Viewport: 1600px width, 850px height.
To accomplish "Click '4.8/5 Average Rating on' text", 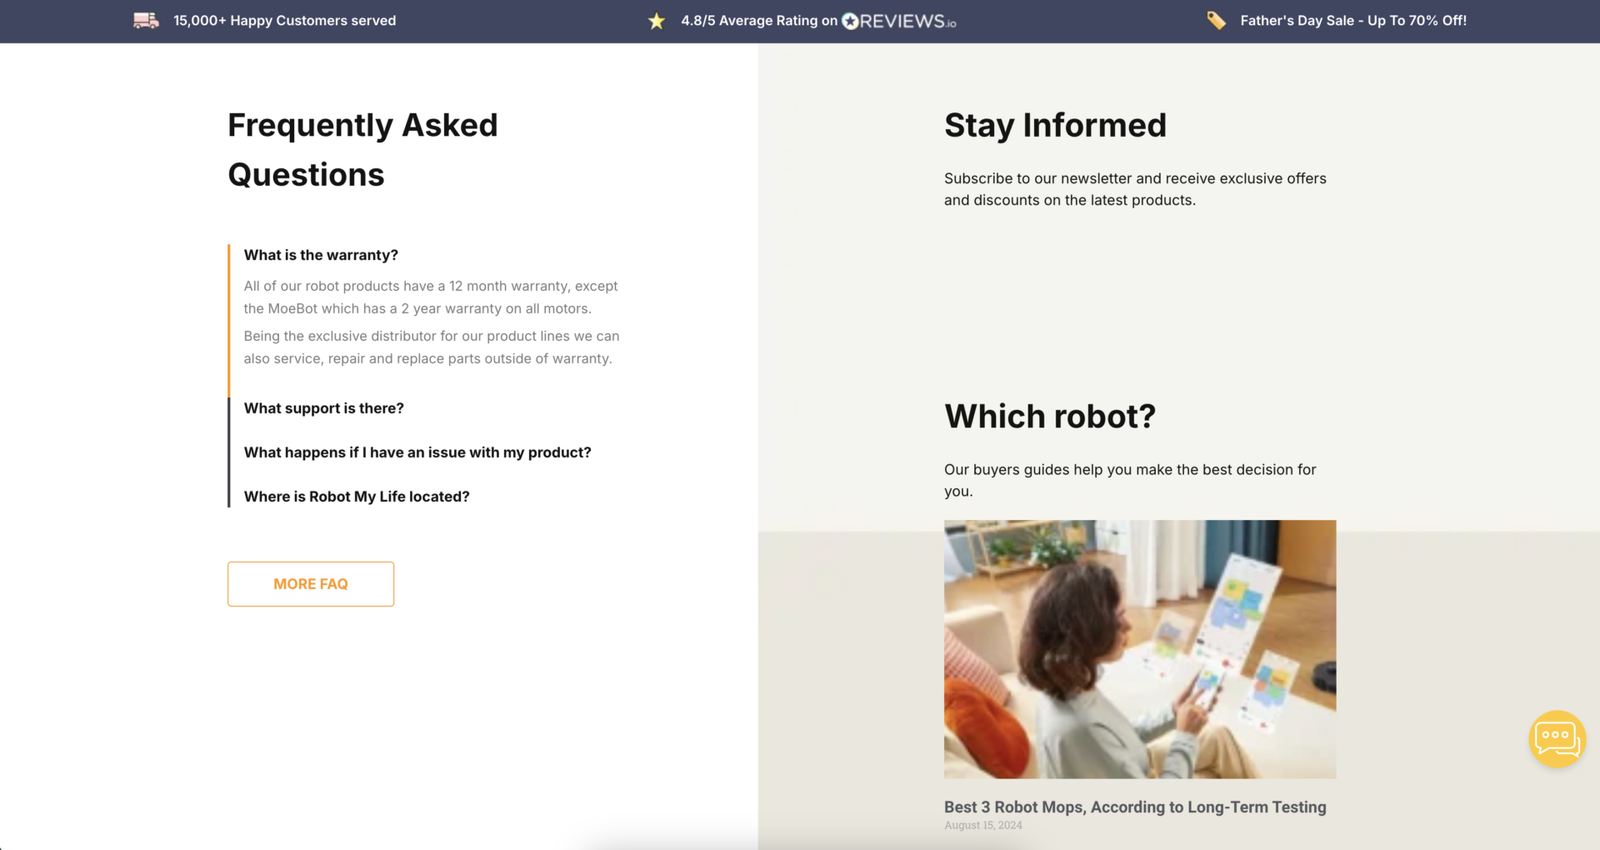I will [759, 20].
